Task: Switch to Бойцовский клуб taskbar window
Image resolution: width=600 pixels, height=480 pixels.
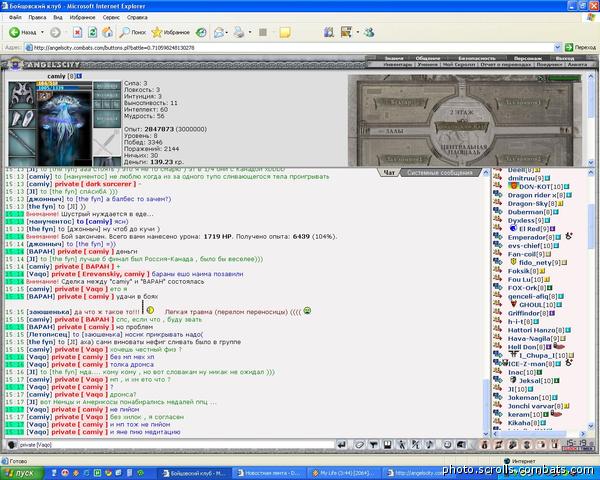Action: 195,473
